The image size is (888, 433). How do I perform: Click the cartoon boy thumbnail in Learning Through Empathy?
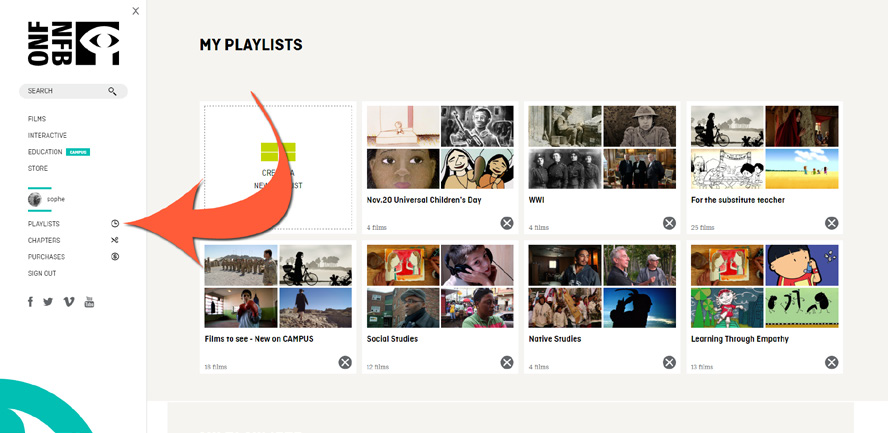tap(802, 265)
